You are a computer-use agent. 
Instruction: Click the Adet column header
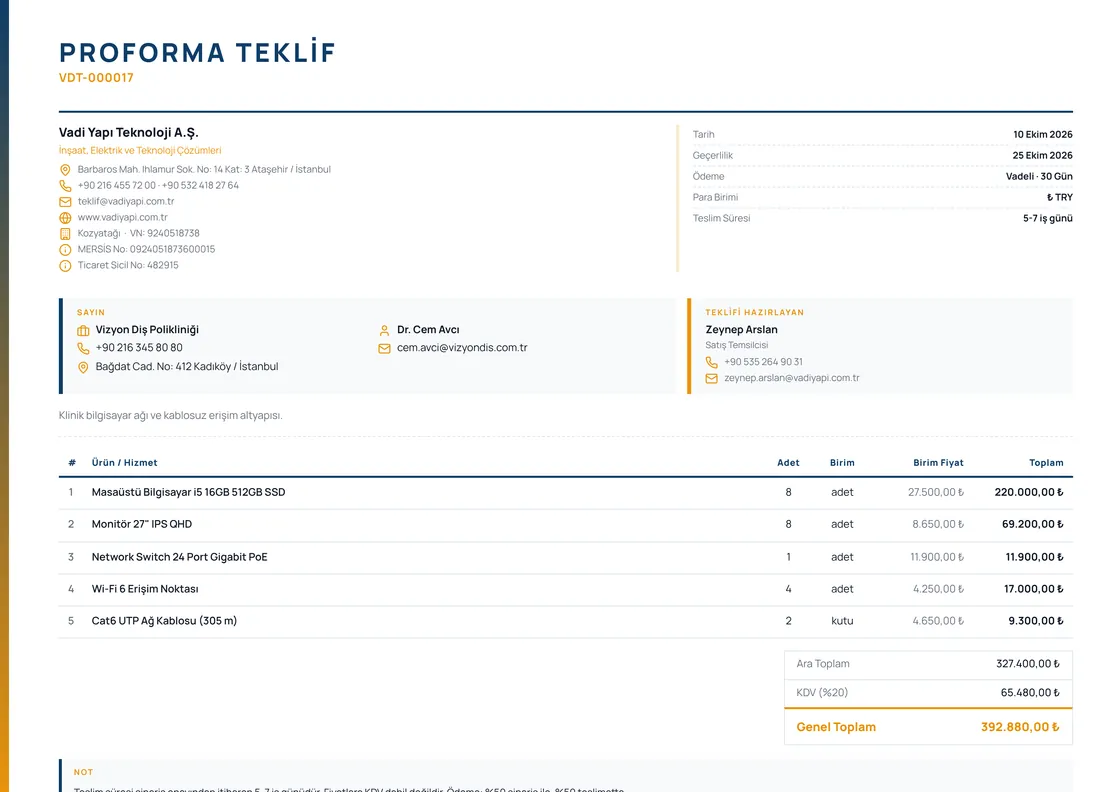click(788, 463)
